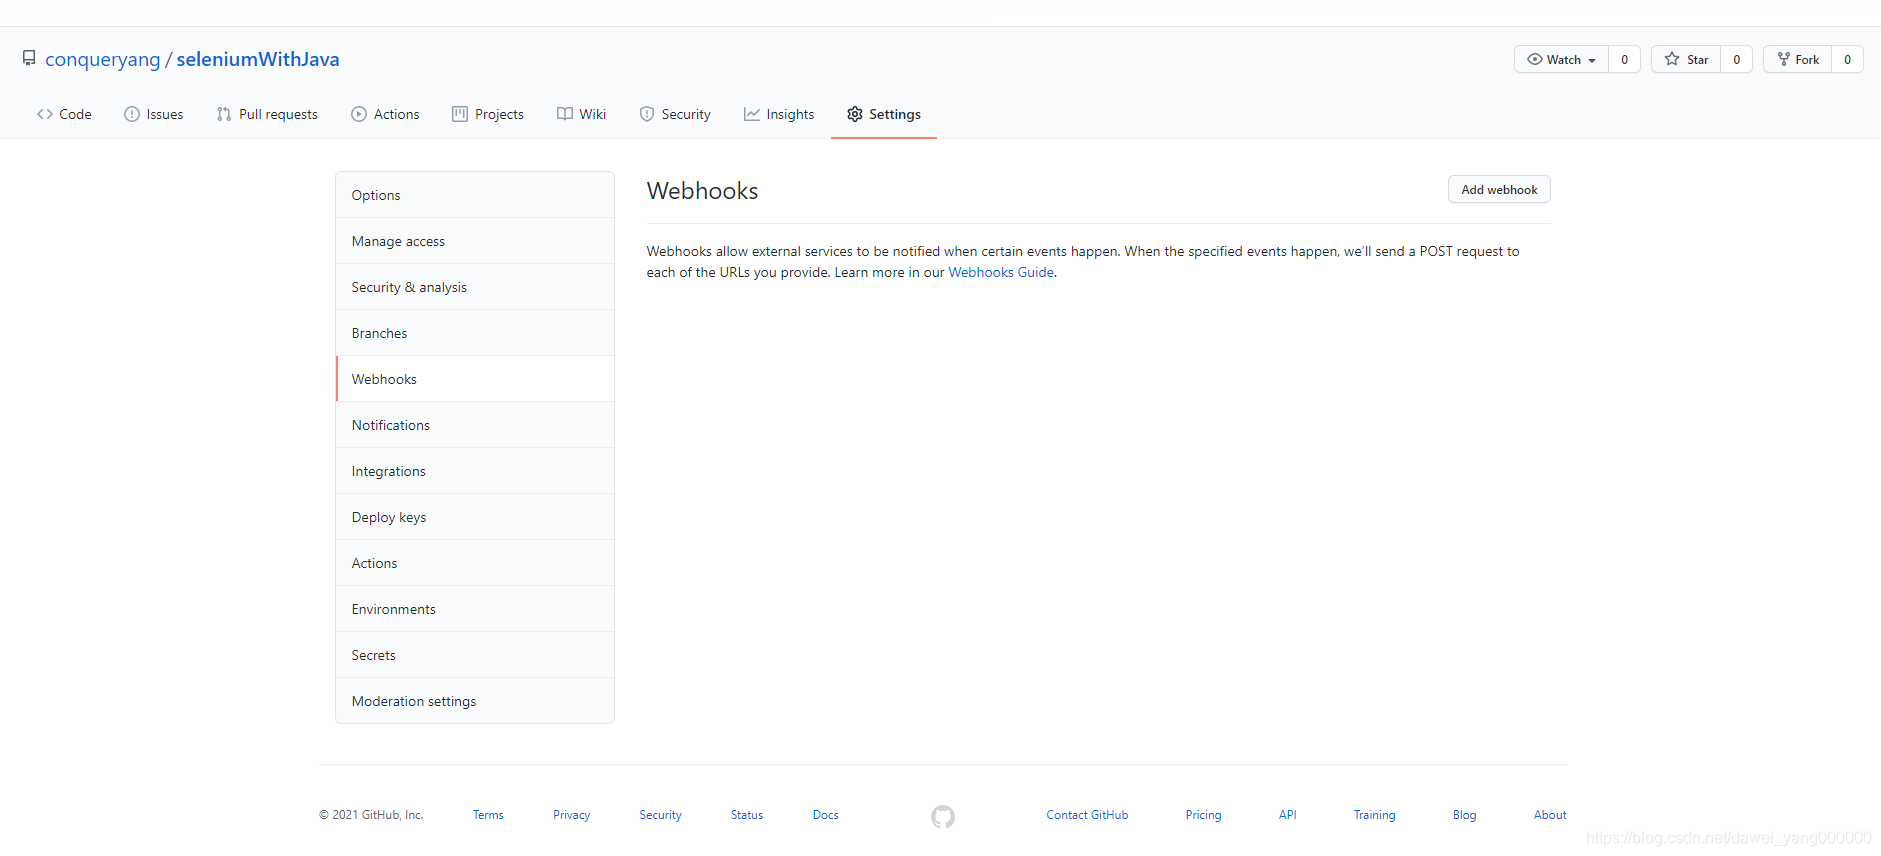Open the Status footer link
Screen dimensions: 1881x856
tap(747, 815)
